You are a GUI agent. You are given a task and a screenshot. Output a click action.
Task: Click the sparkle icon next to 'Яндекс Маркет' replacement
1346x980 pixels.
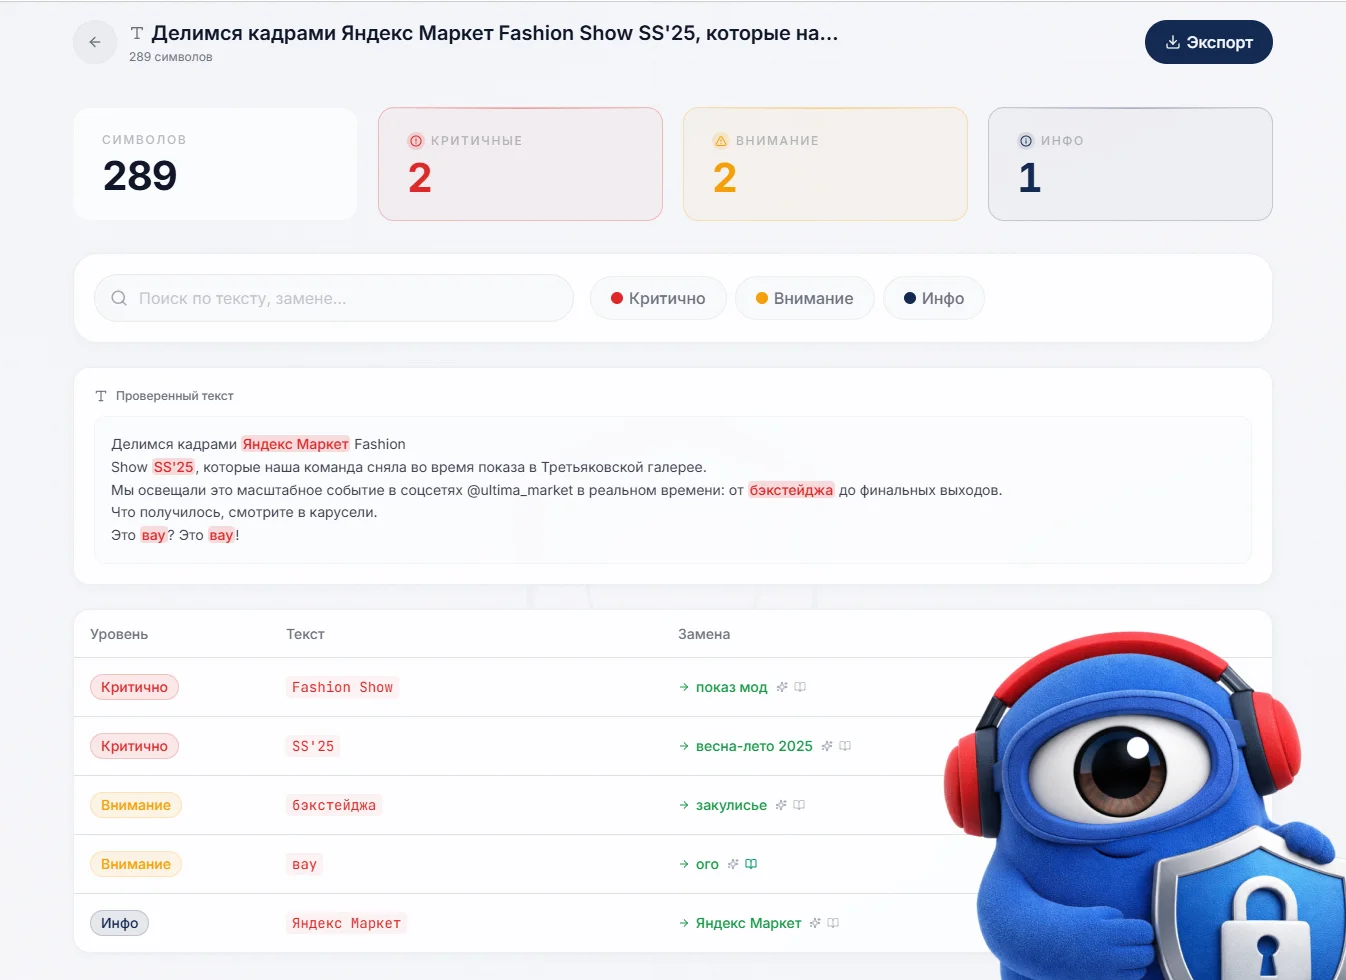pyautogui.click(x=815, y=923)
